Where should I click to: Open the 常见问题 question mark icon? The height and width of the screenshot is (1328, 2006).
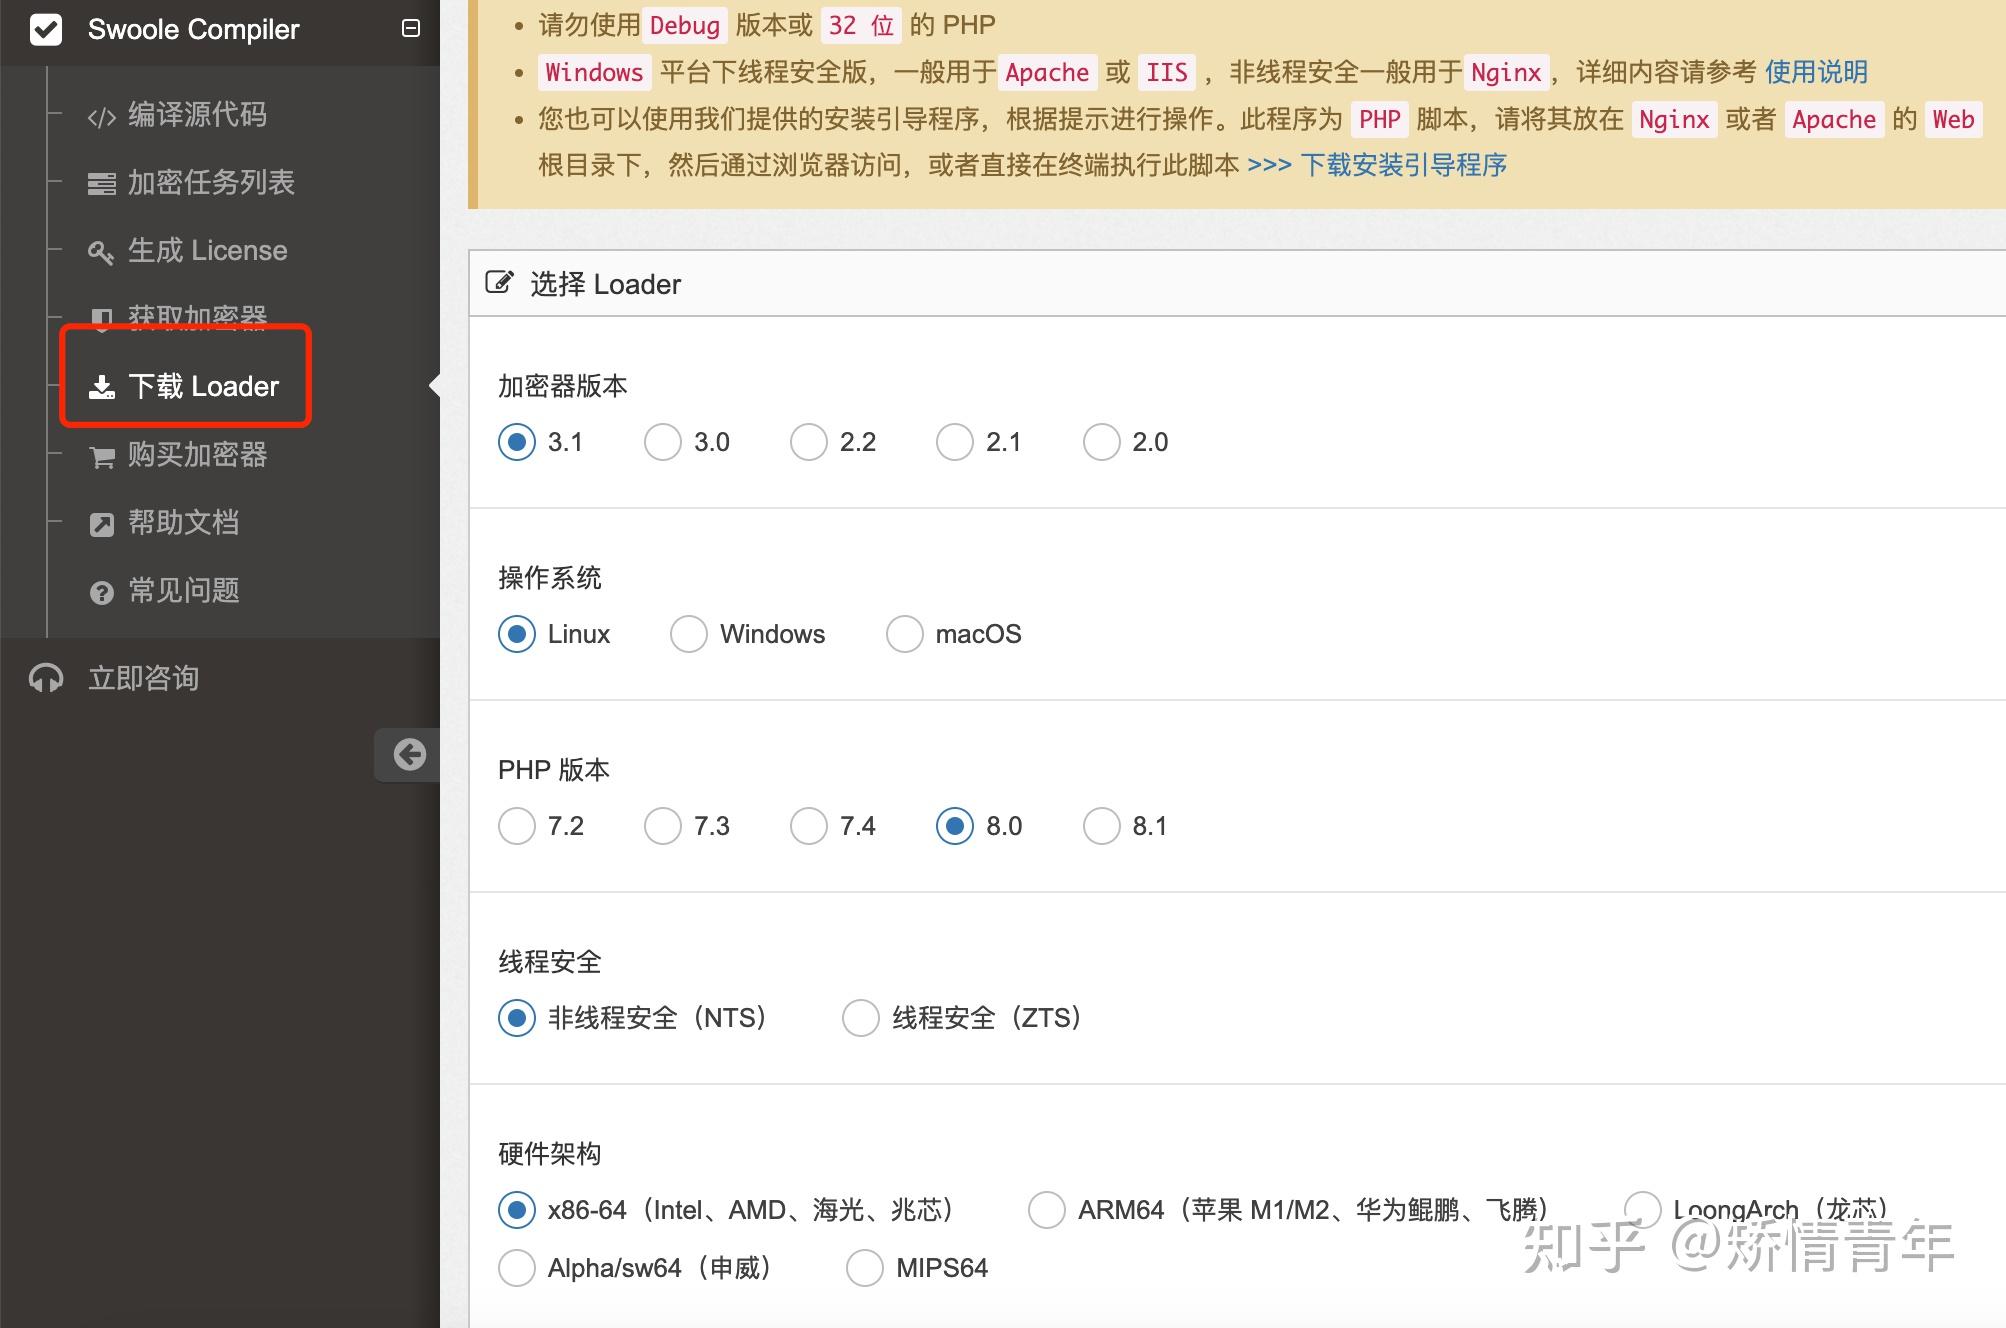coord(101,591)
